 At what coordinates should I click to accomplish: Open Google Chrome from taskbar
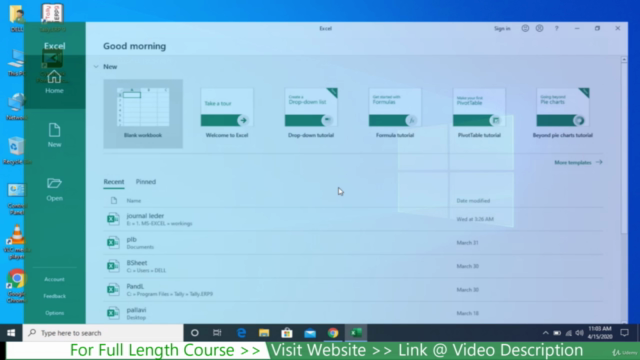[x=333, y=333]
